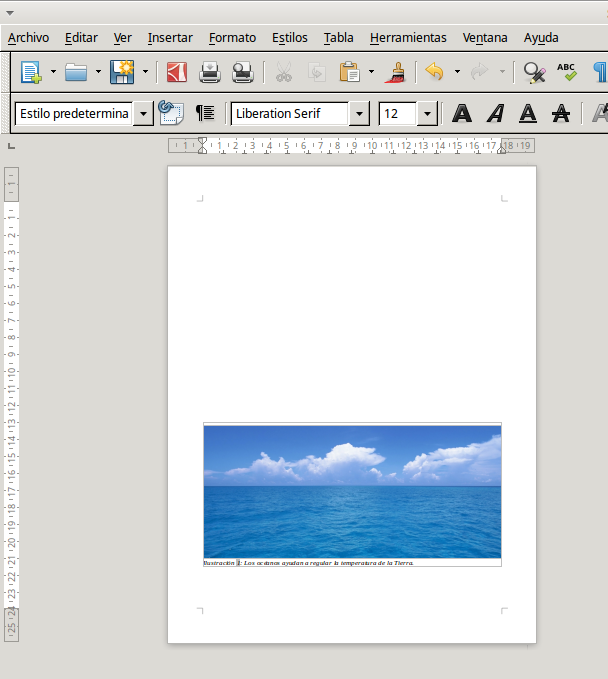This screenshot has height=679, width=608.
Task: Export directly as PDF icon
Action: point(177,72)
